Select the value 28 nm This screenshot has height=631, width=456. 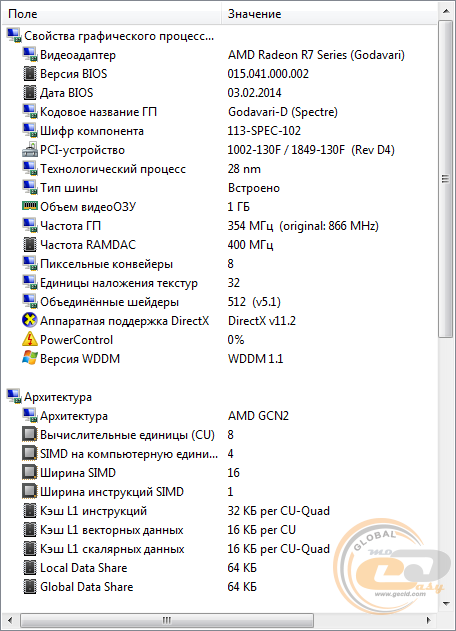pos(244,169)
